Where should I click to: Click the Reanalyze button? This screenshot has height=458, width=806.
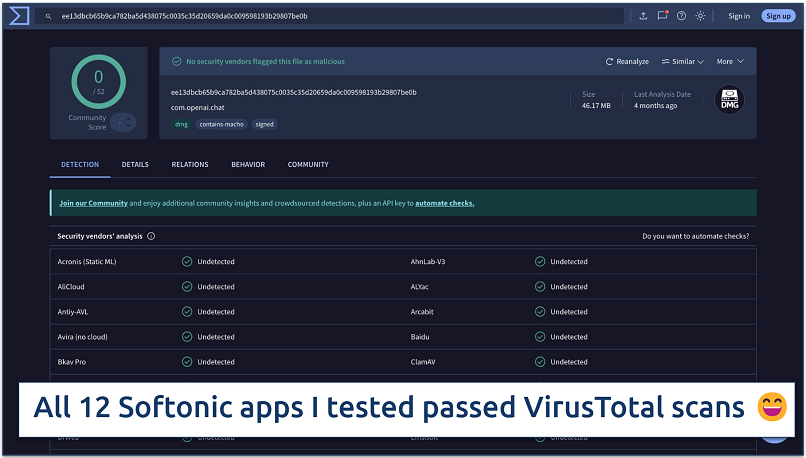(x=627, y=61)
